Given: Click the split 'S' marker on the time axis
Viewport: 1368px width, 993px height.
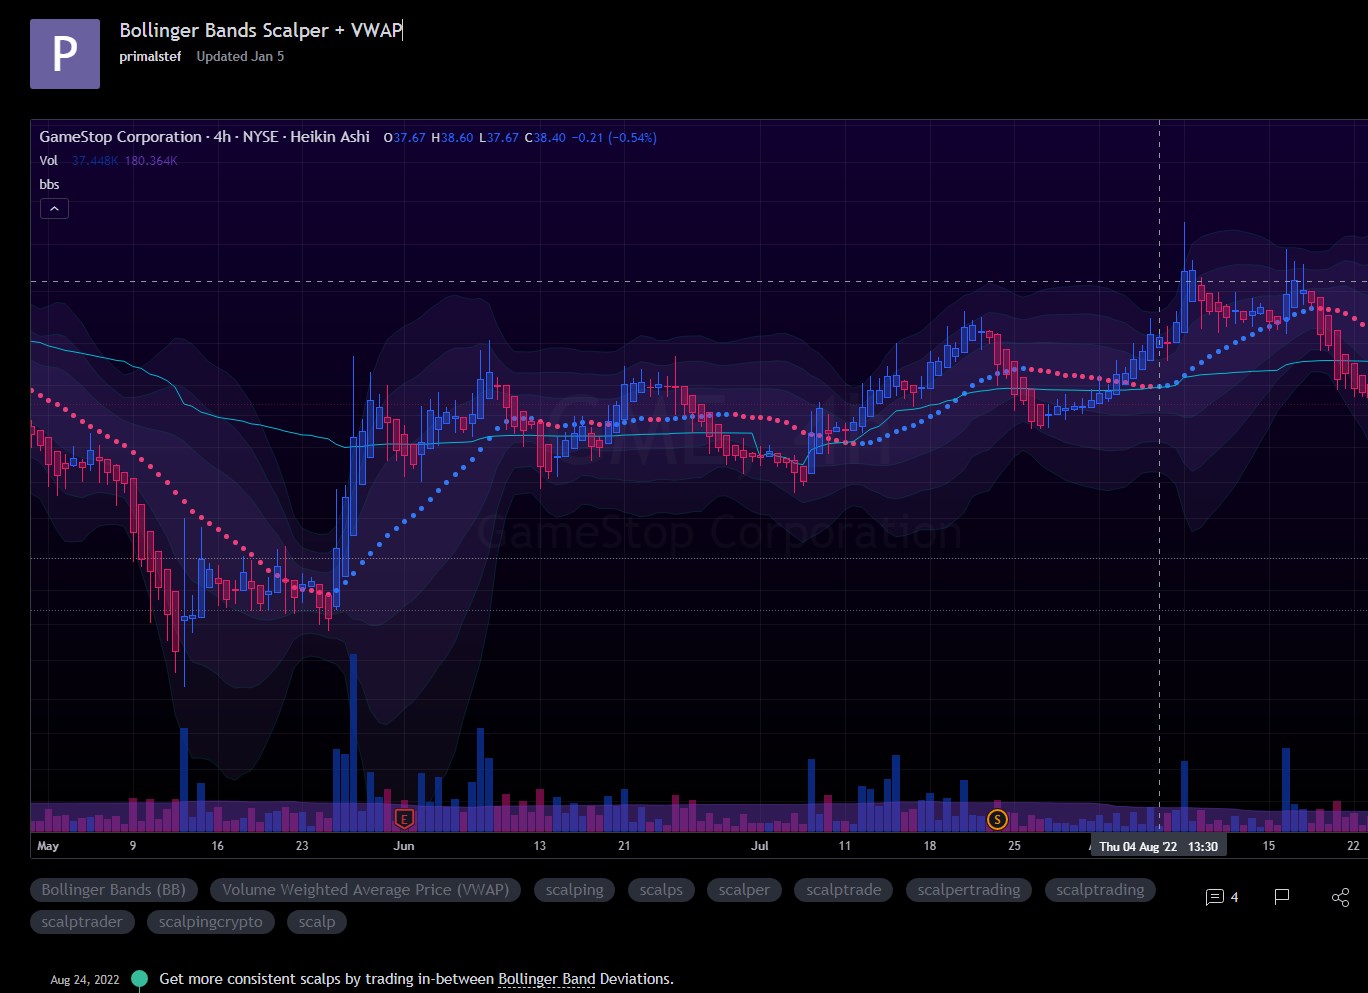Looking at the screenshot, I should 996,819.
